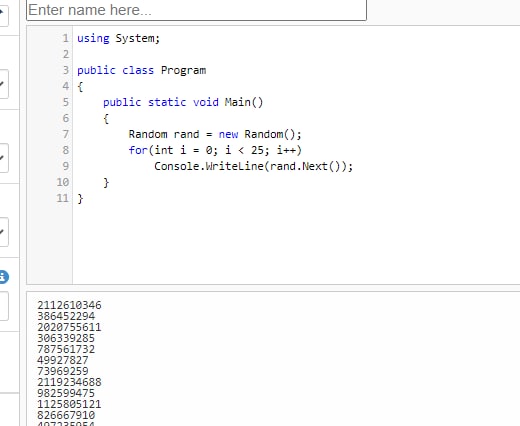The image size is (520, 426).
Task: Click the for loop line with "i < 25"
Action: pyautogui.click(x=215, y=150)
